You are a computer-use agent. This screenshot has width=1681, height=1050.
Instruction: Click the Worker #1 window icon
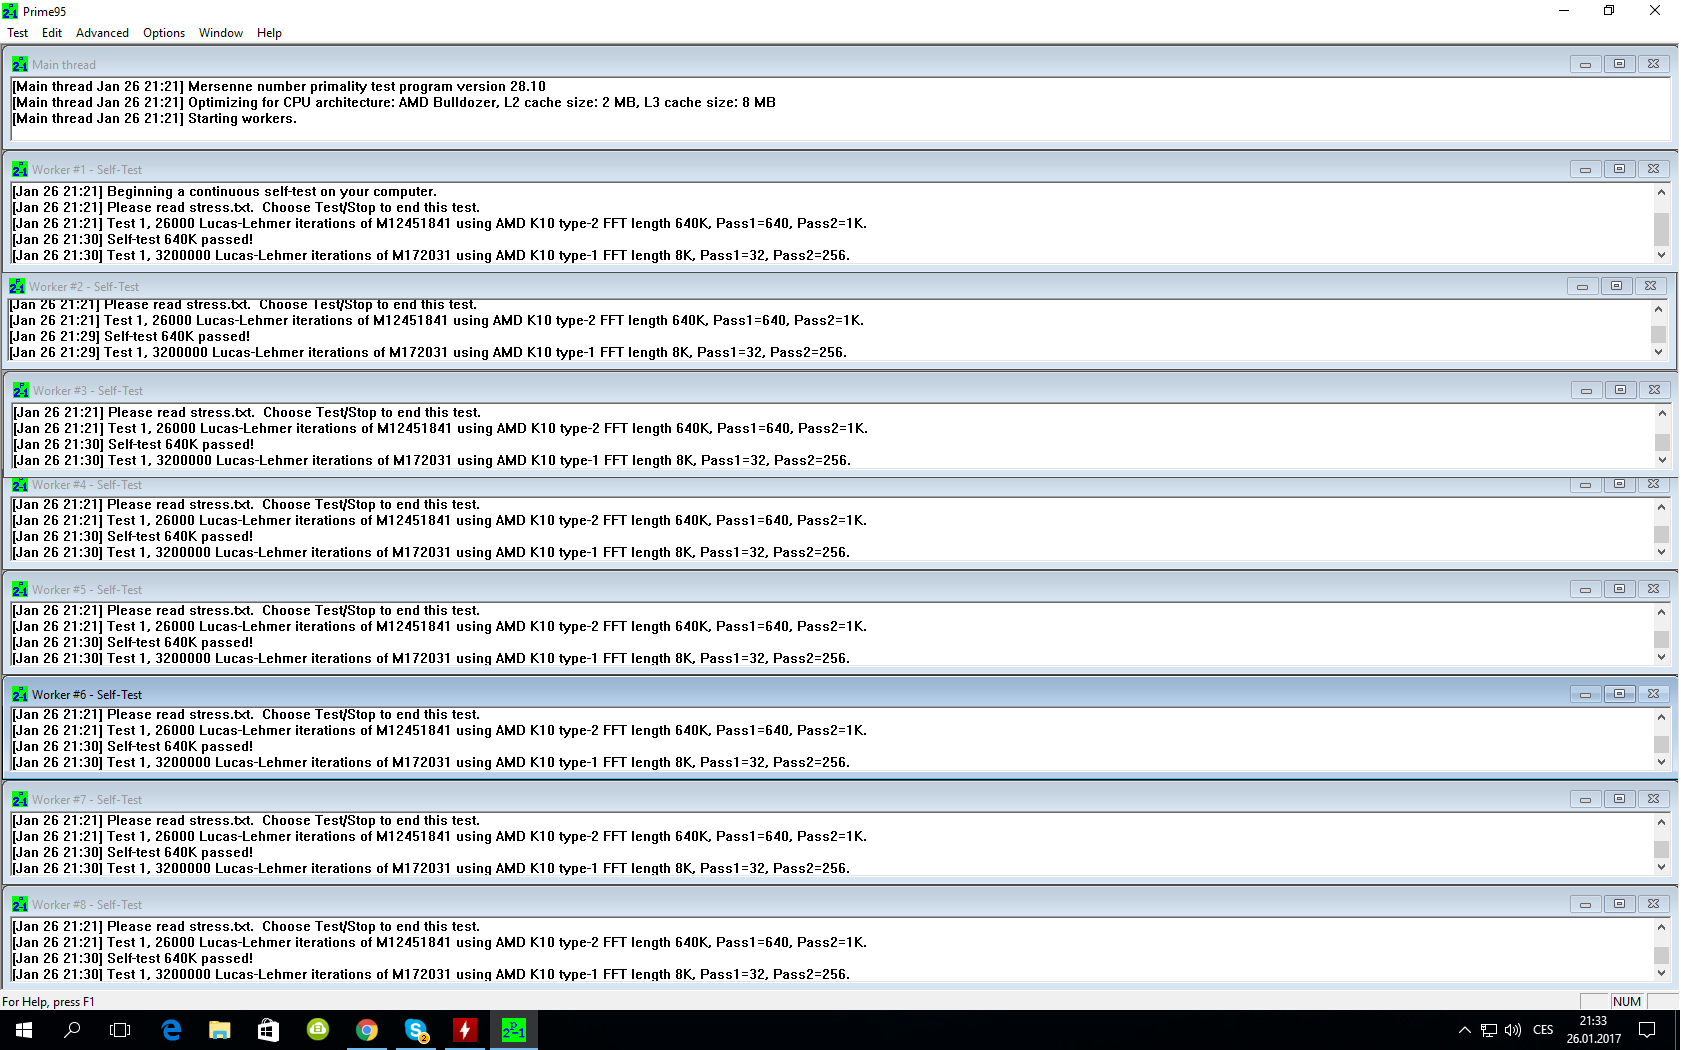tap(20, 169)
